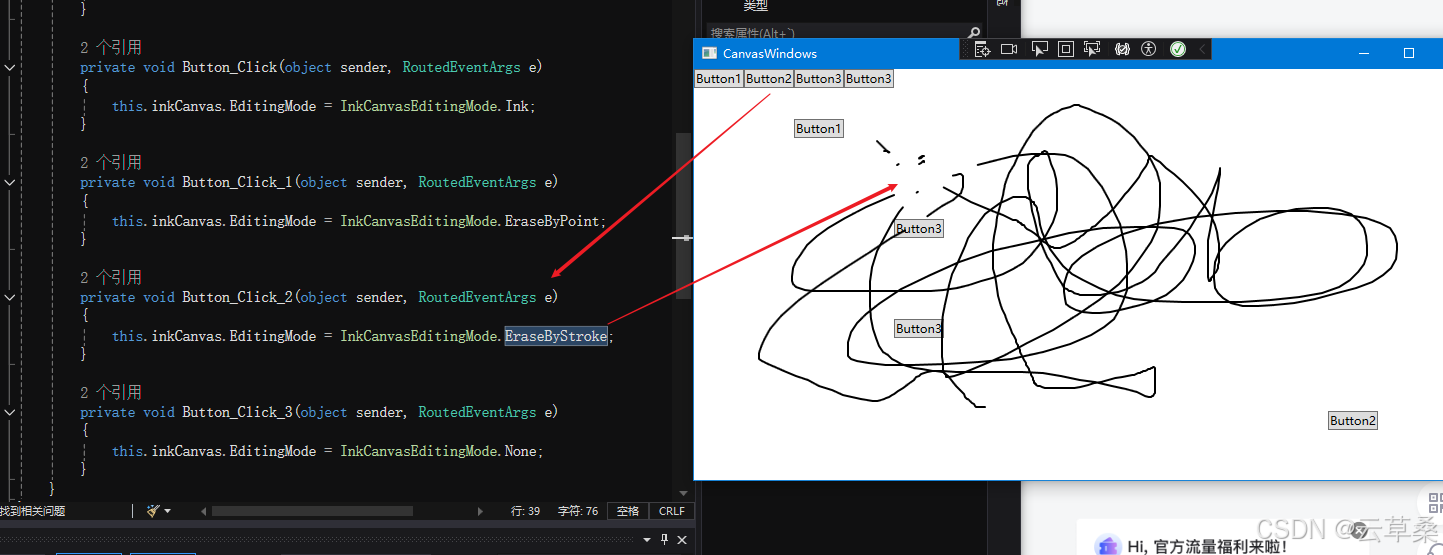Collapse the Button_Click method with its fold chevron
The image size is (1443, 555).
click(x=9, y=68)
